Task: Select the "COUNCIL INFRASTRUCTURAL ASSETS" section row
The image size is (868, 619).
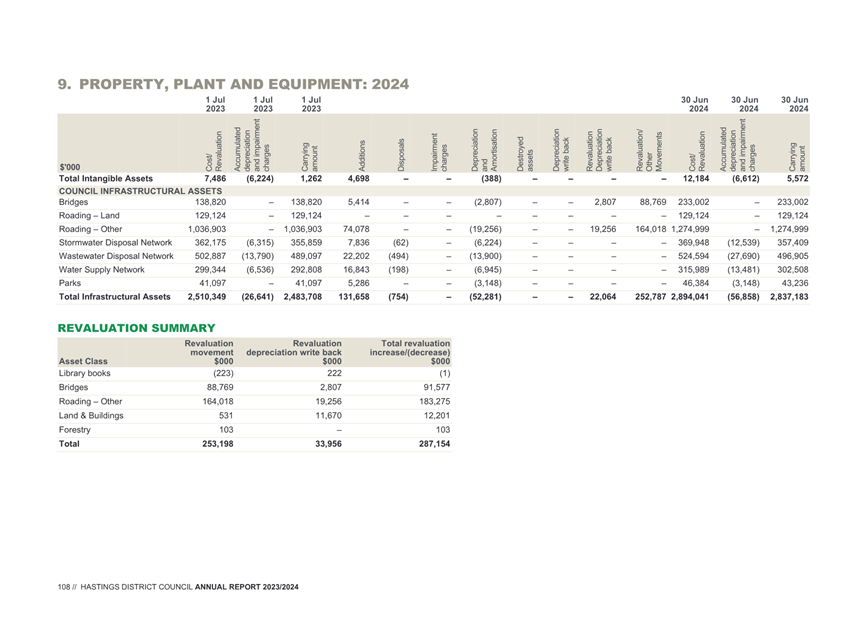Action: point(433,191)
